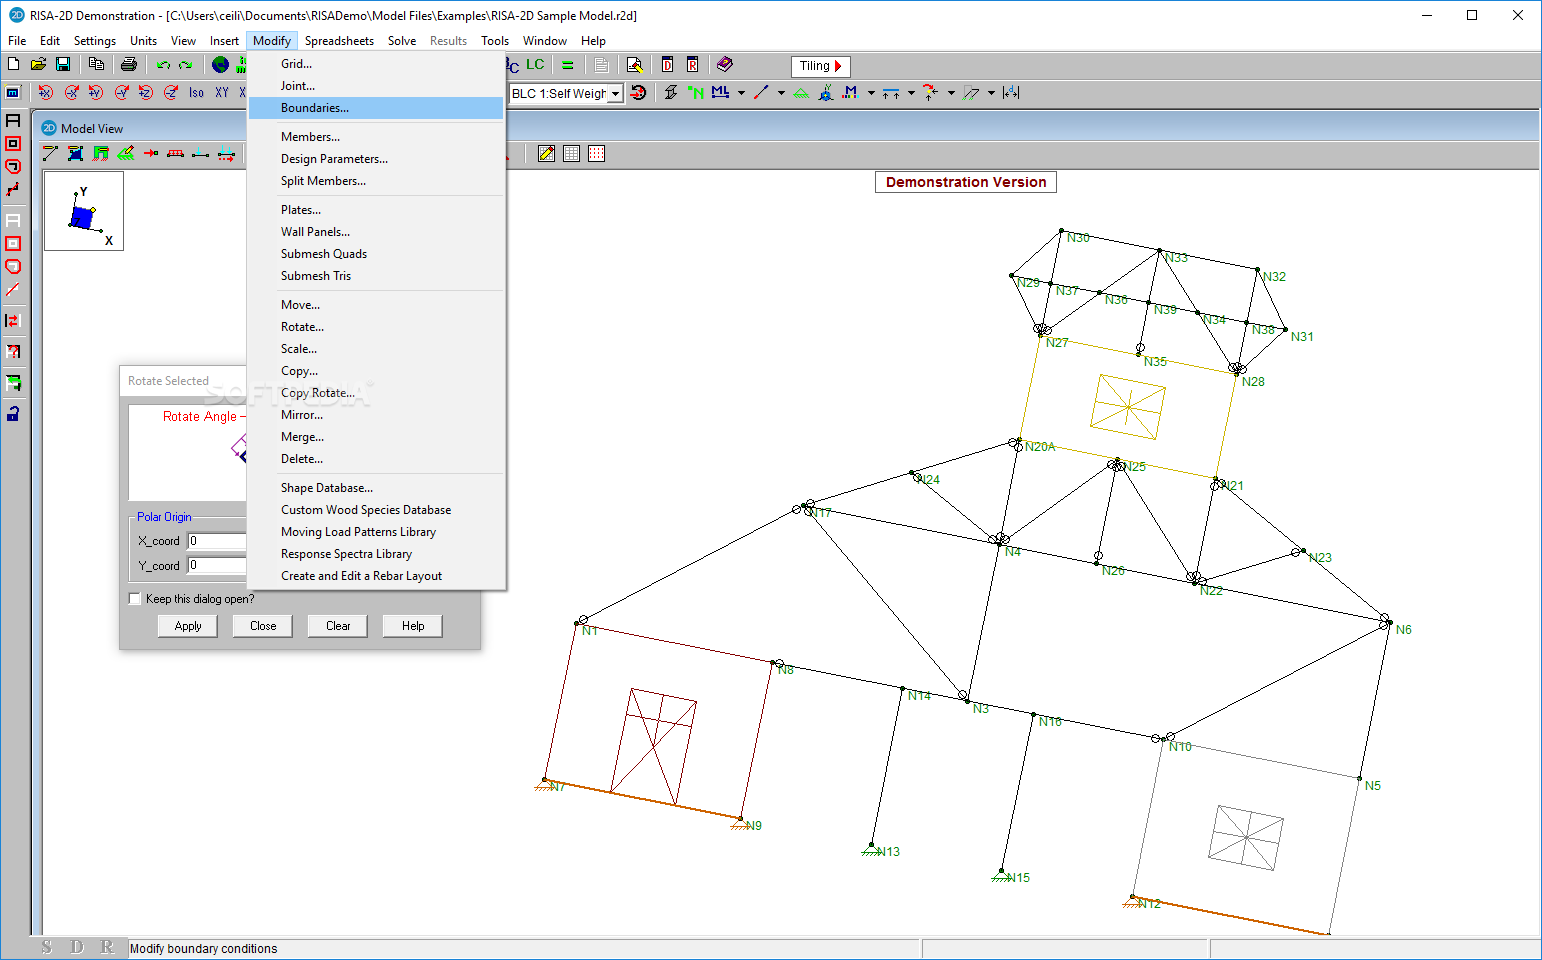Toggle the I-beam rendering icon
The width and height of the screenshot is (1542, 960).
point(671,92)
